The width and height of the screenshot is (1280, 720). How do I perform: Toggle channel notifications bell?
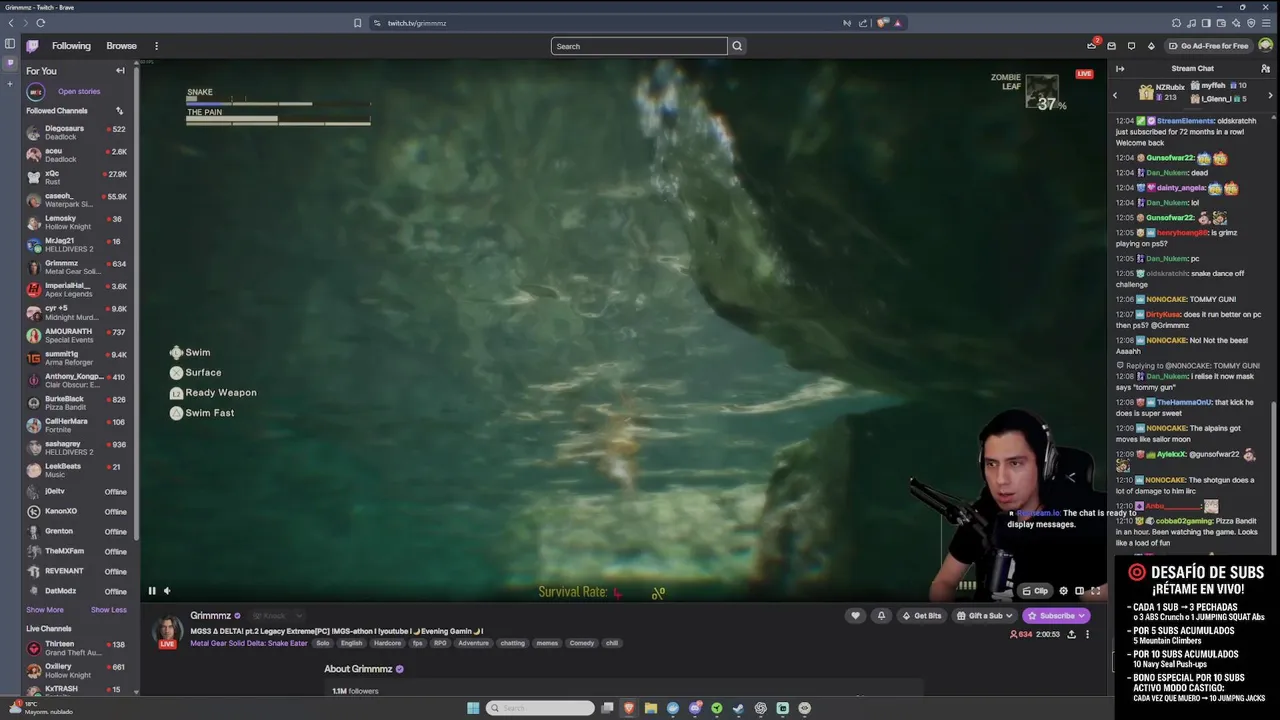881,616
